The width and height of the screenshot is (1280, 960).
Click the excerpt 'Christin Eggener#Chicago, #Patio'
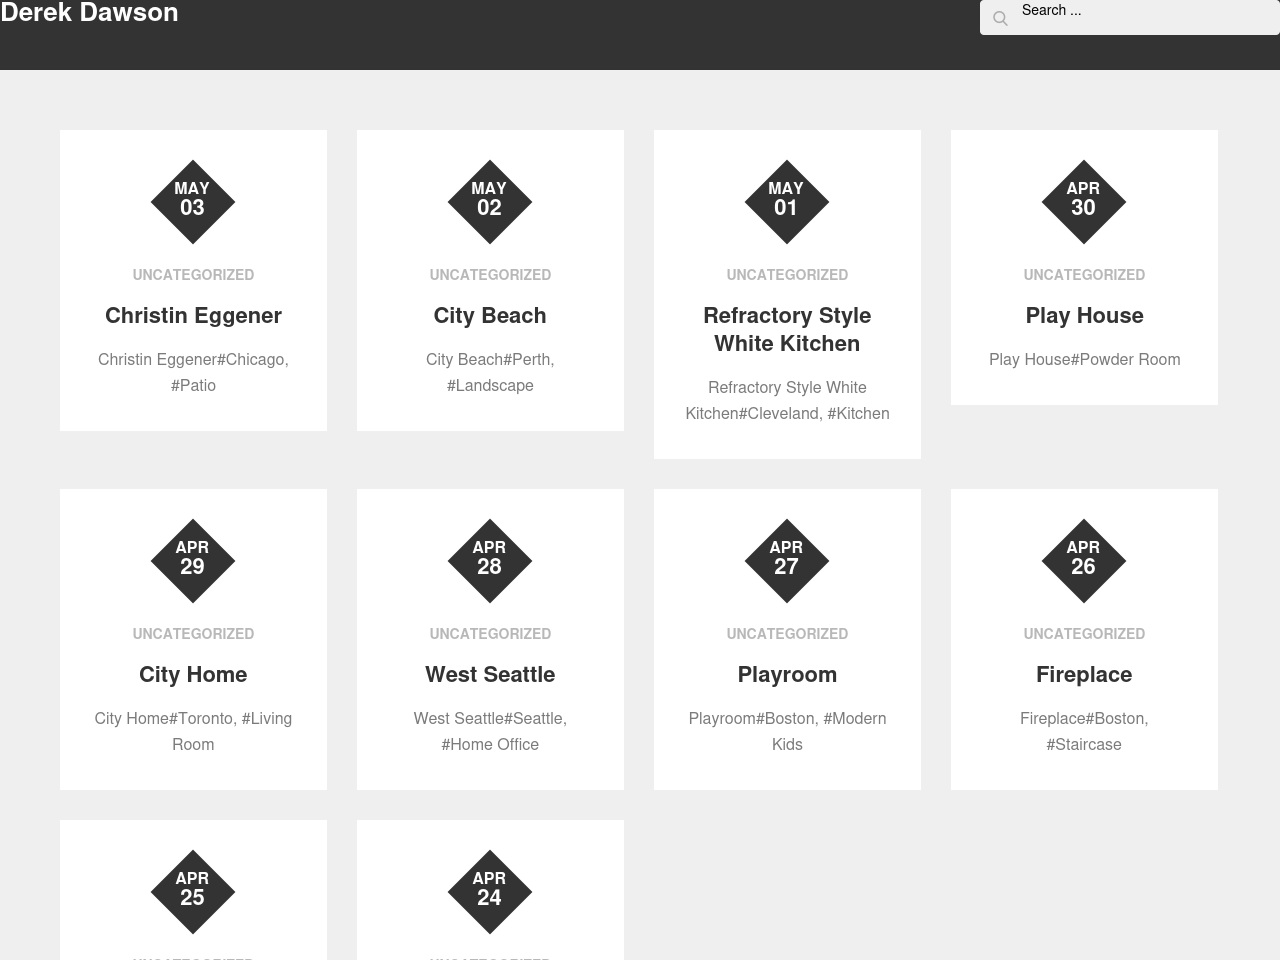click(x=193, y=372)
